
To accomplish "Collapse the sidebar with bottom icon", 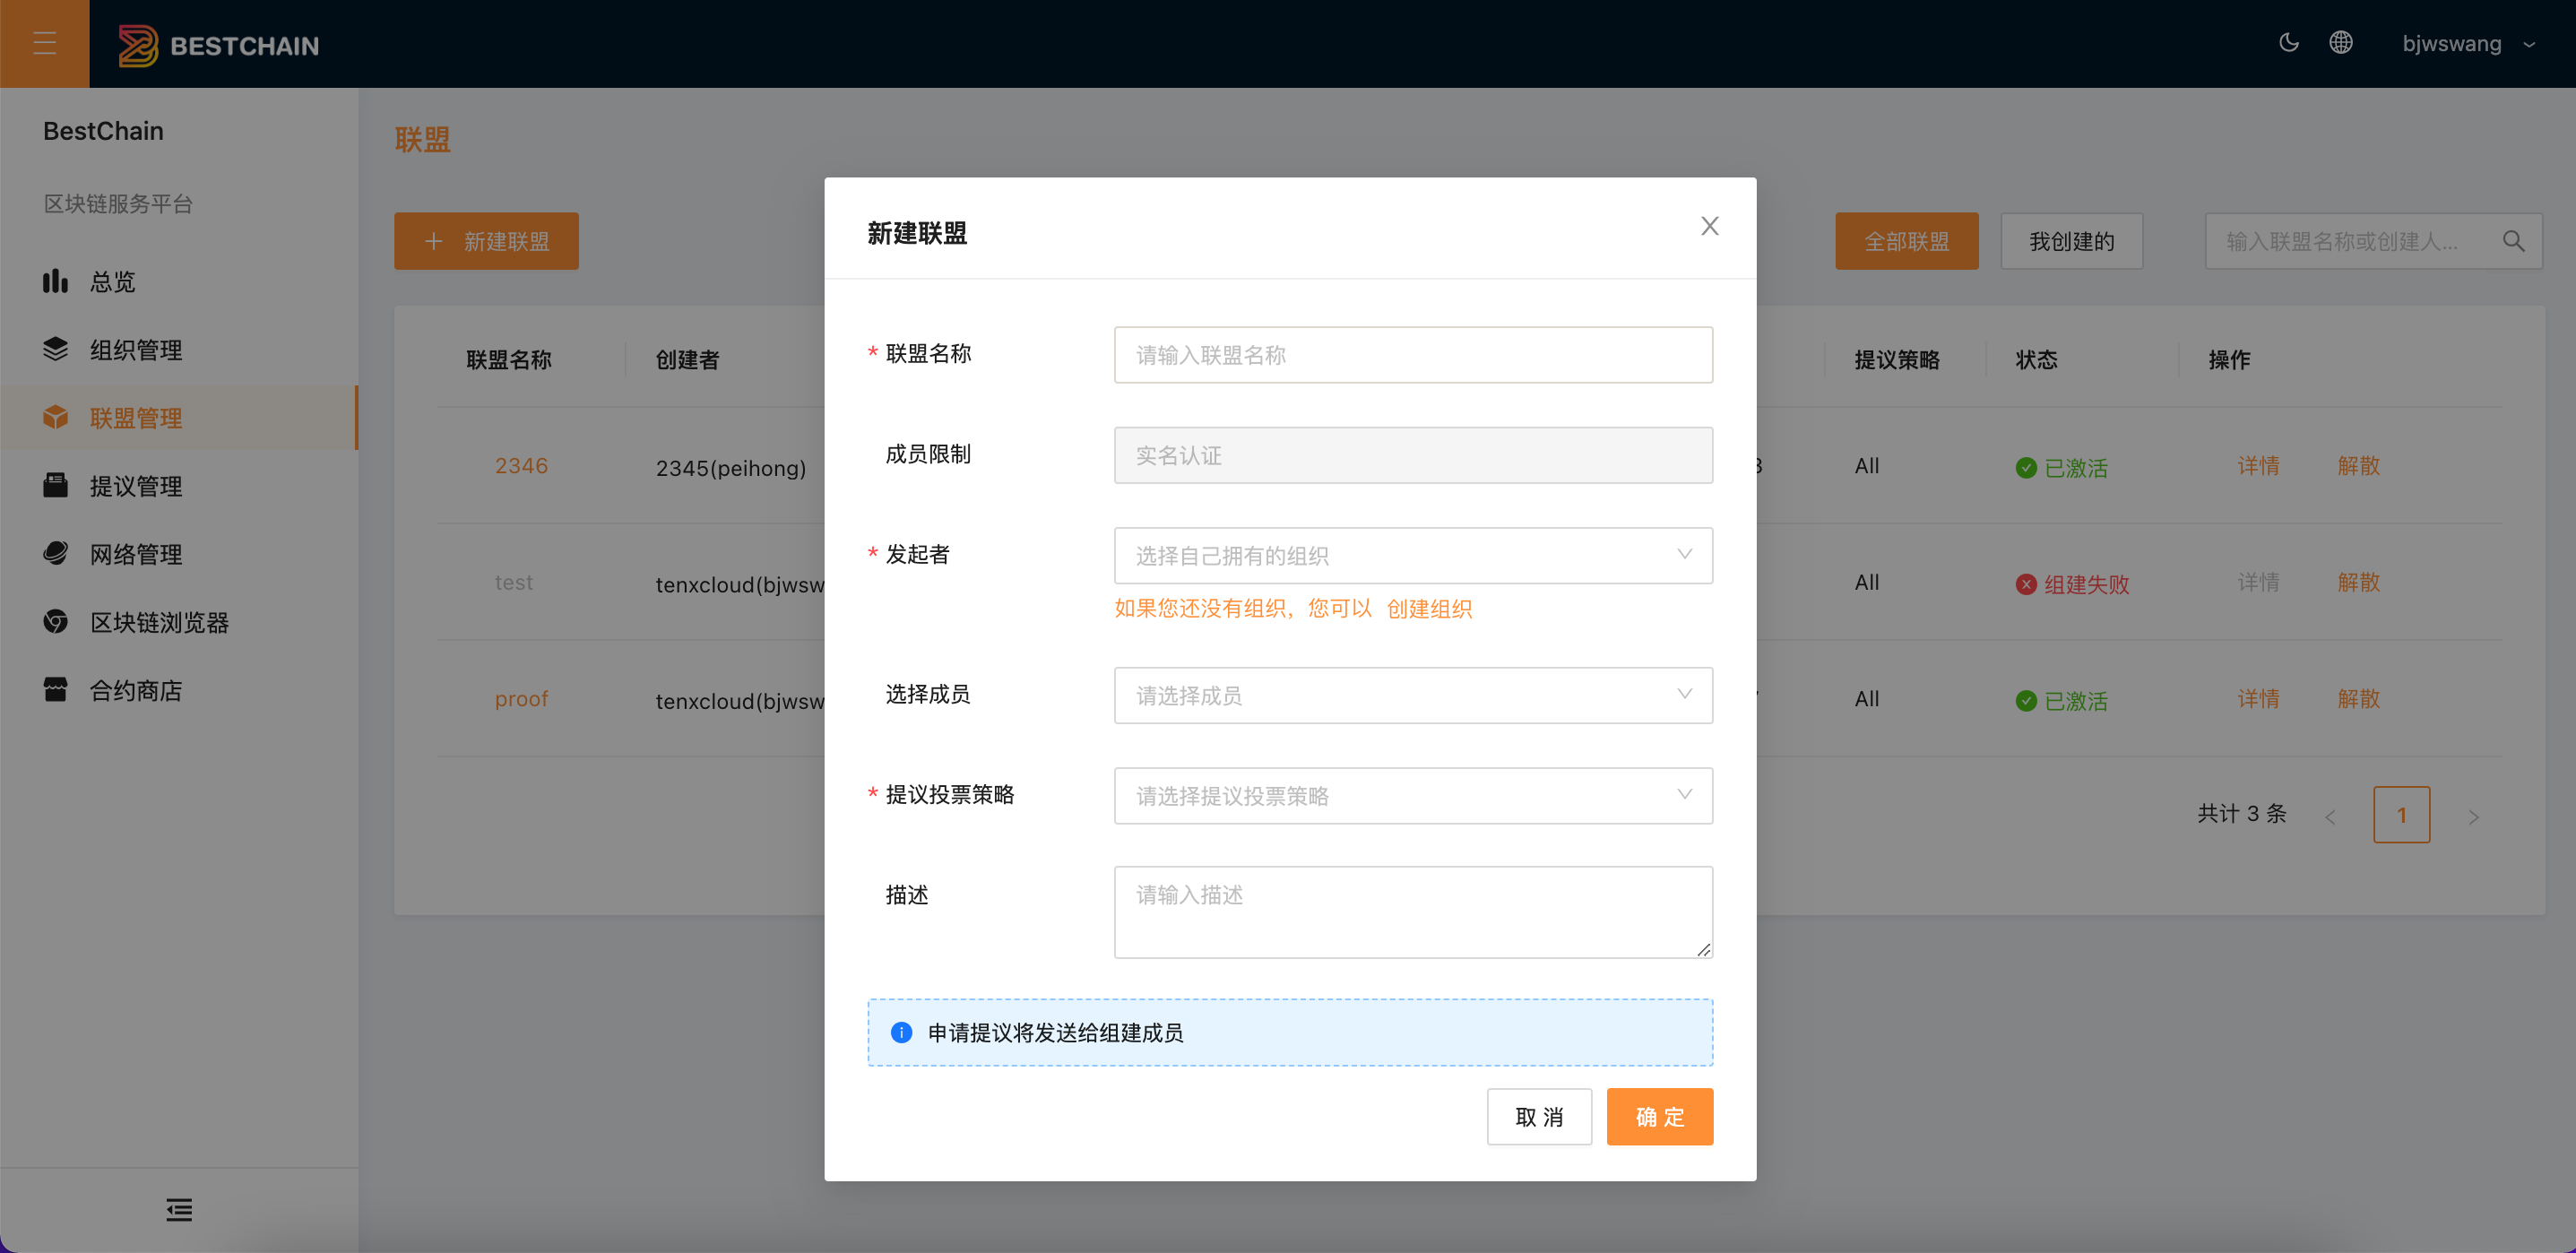I will pos(179,1210).
